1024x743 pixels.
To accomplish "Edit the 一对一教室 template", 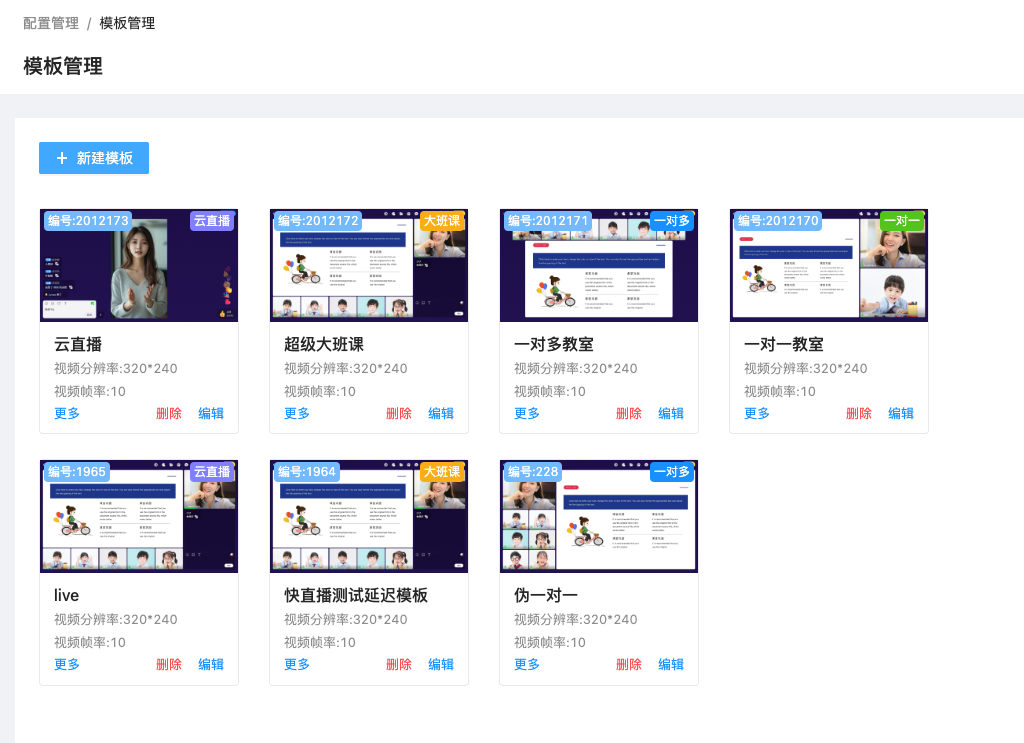I will (901, 413).
